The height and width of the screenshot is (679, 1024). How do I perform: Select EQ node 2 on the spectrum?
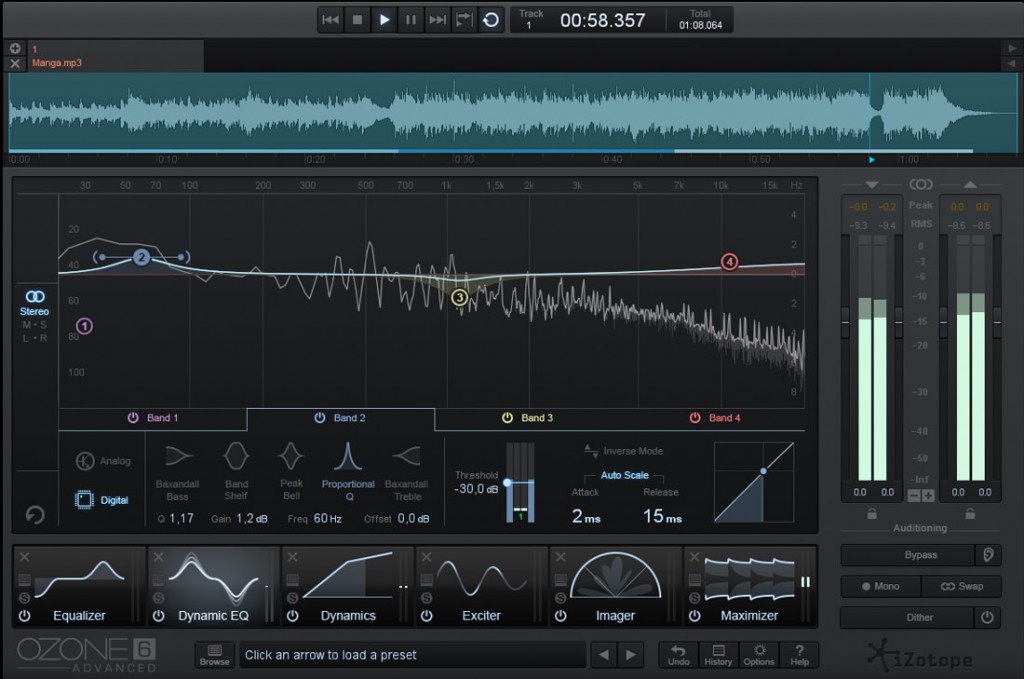(x=141, y=257)
